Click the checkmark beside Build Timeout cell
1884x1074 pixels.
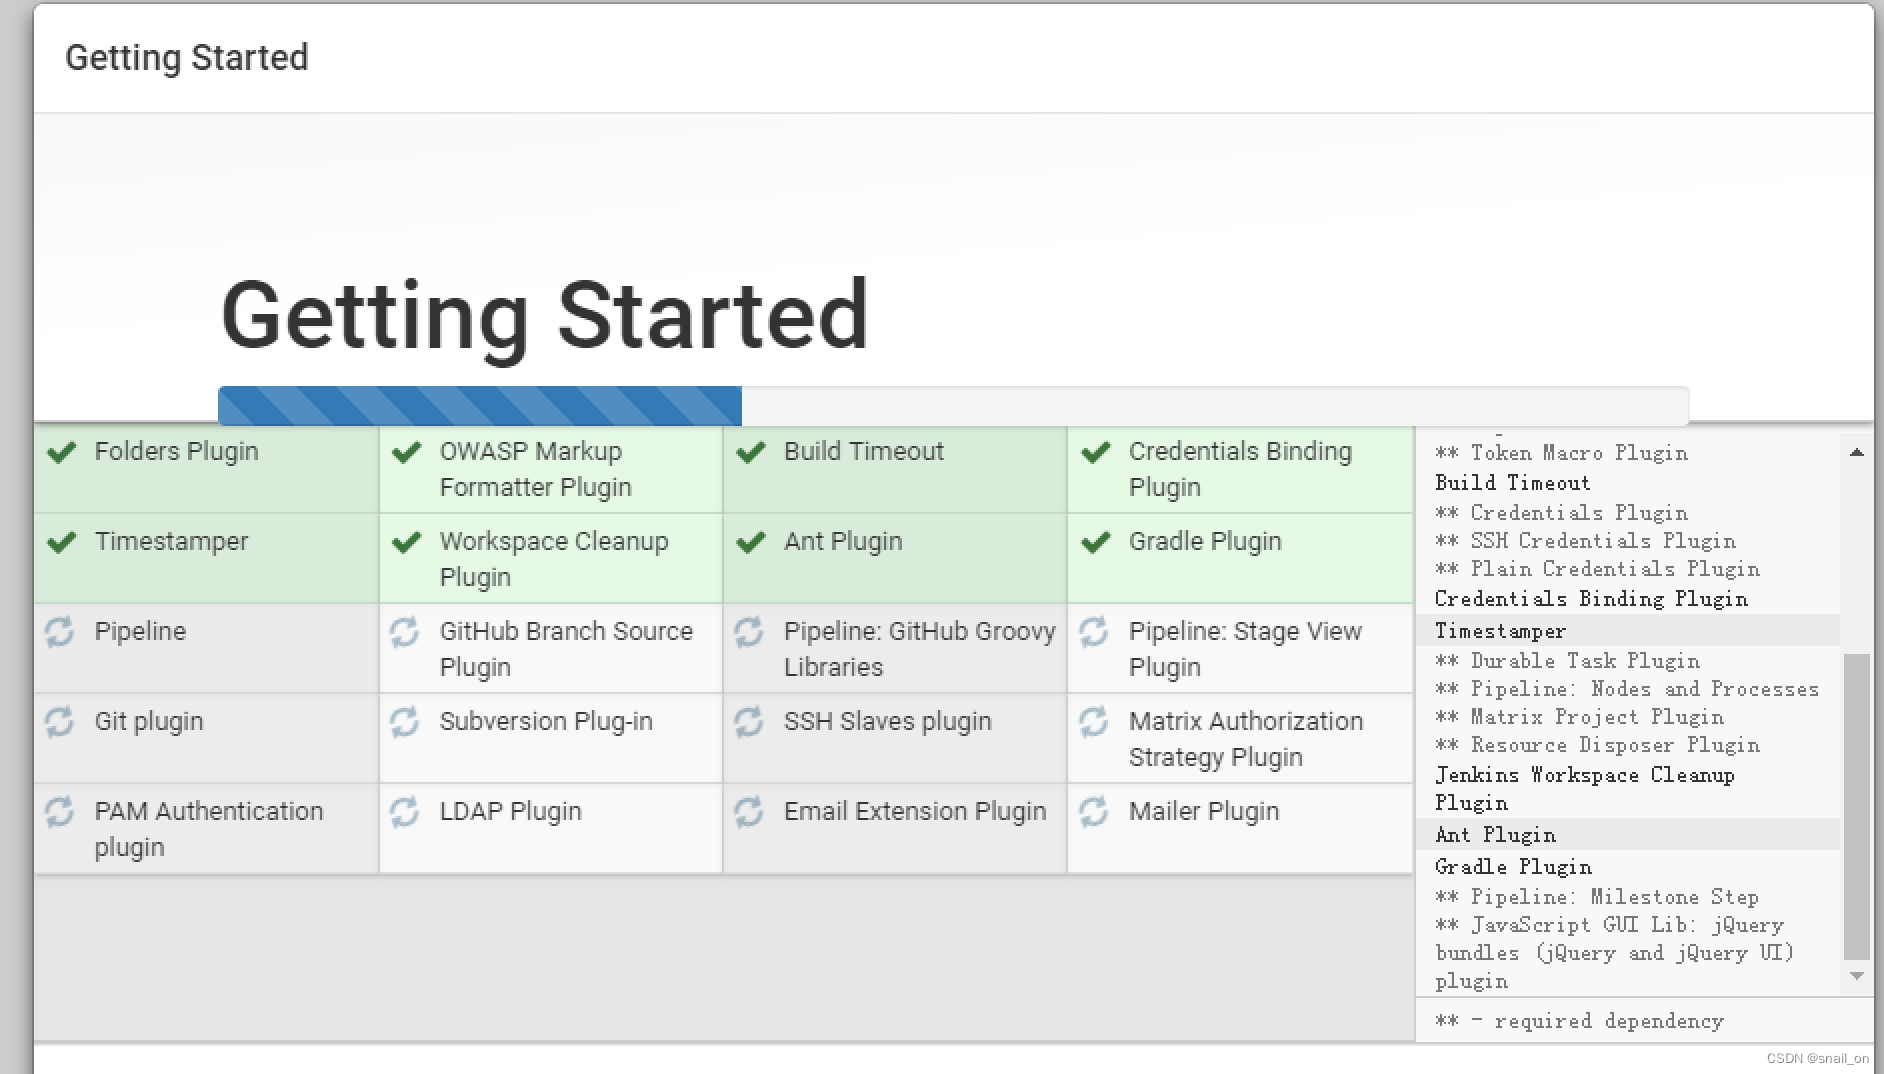[751, 452]
